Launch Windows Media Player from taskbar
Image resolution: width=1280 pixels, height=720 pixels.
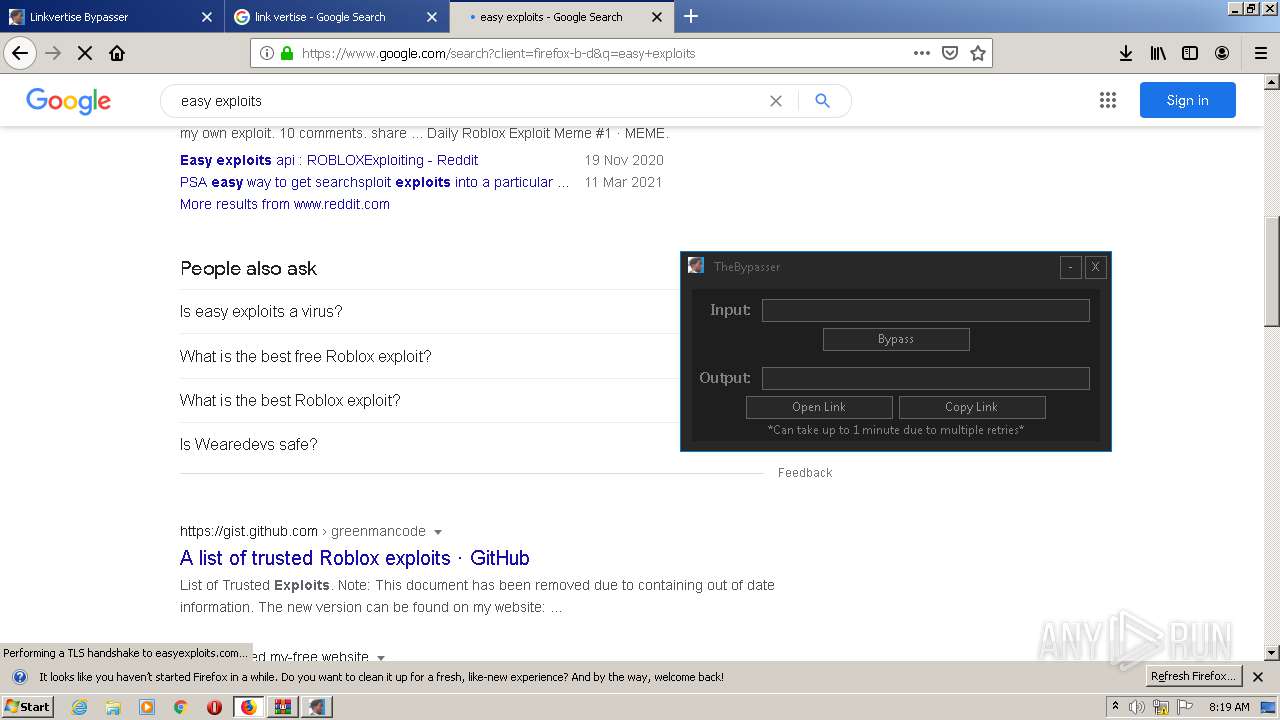[147, 707]
